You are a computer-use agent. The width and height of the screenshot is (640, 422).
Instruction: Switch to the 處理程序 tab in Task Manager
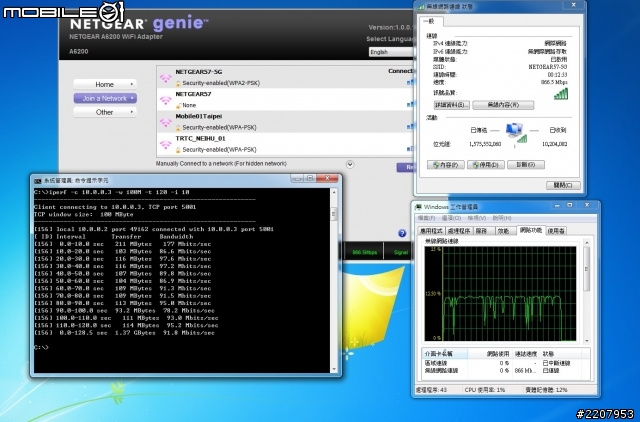coord(459,231)
